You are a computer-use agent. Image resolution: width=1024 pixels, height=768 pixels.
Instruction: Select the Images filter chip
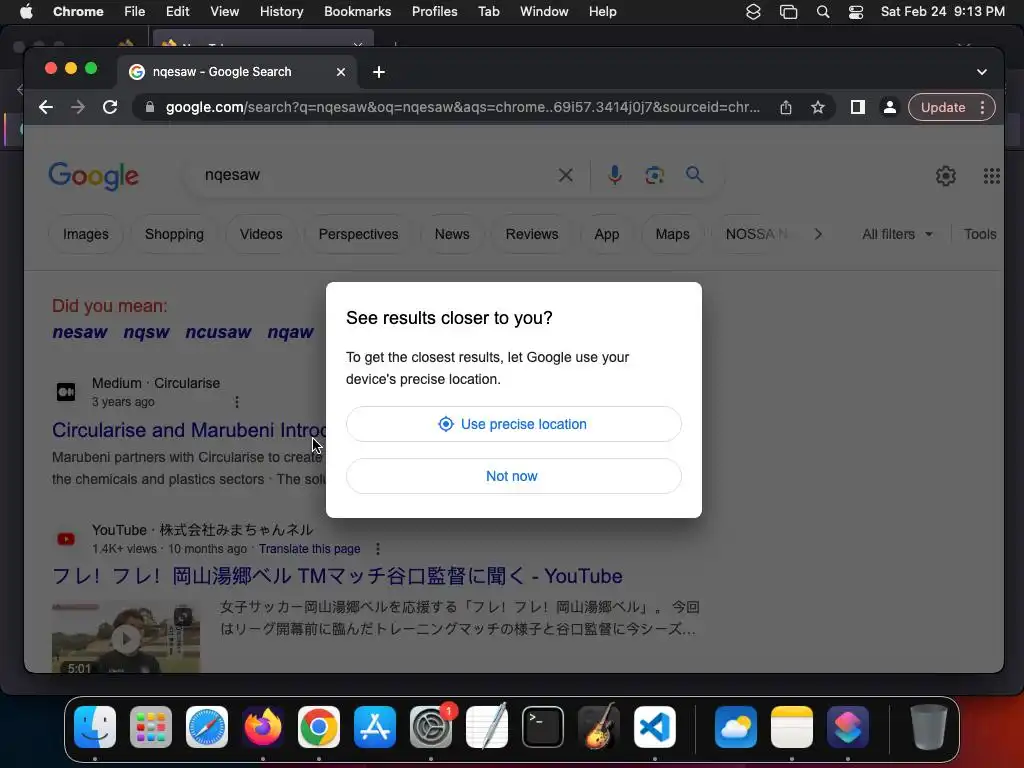(x=86, y=234)
